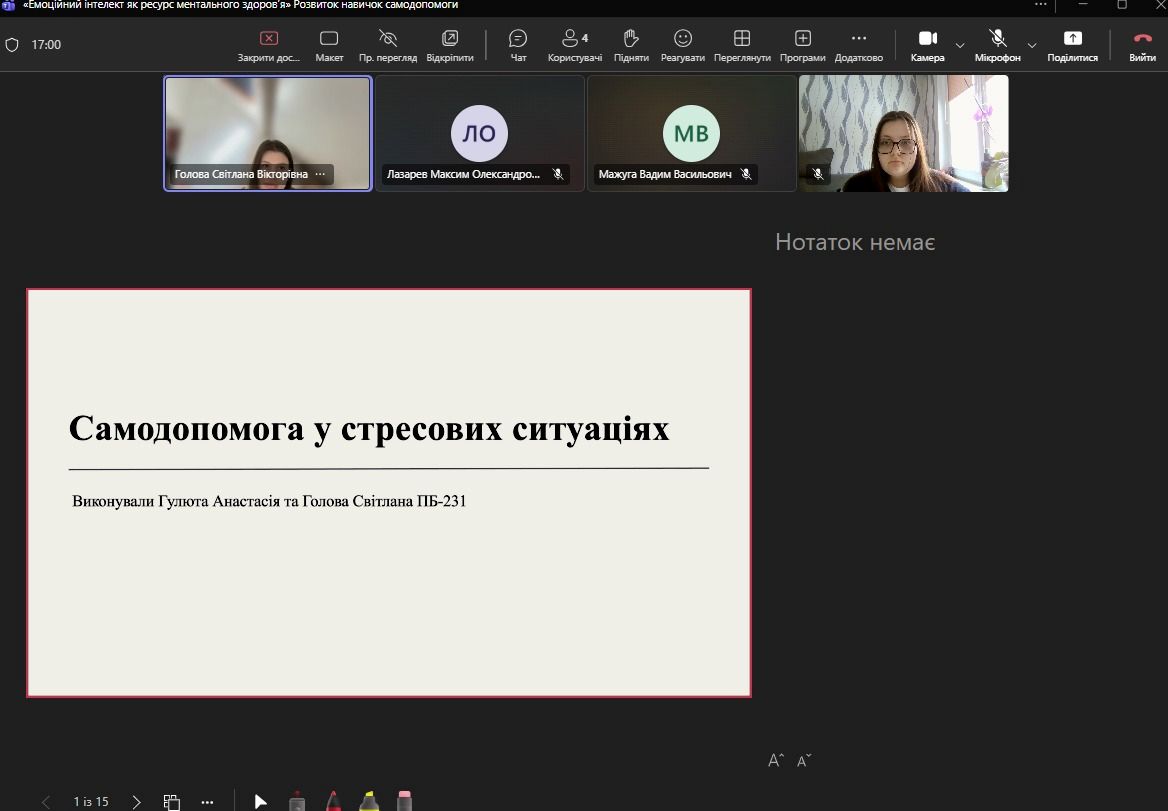Click Поділитися to share content
The height and width of the screenshot is (811, 1168).
click(x=1072, y=45)
